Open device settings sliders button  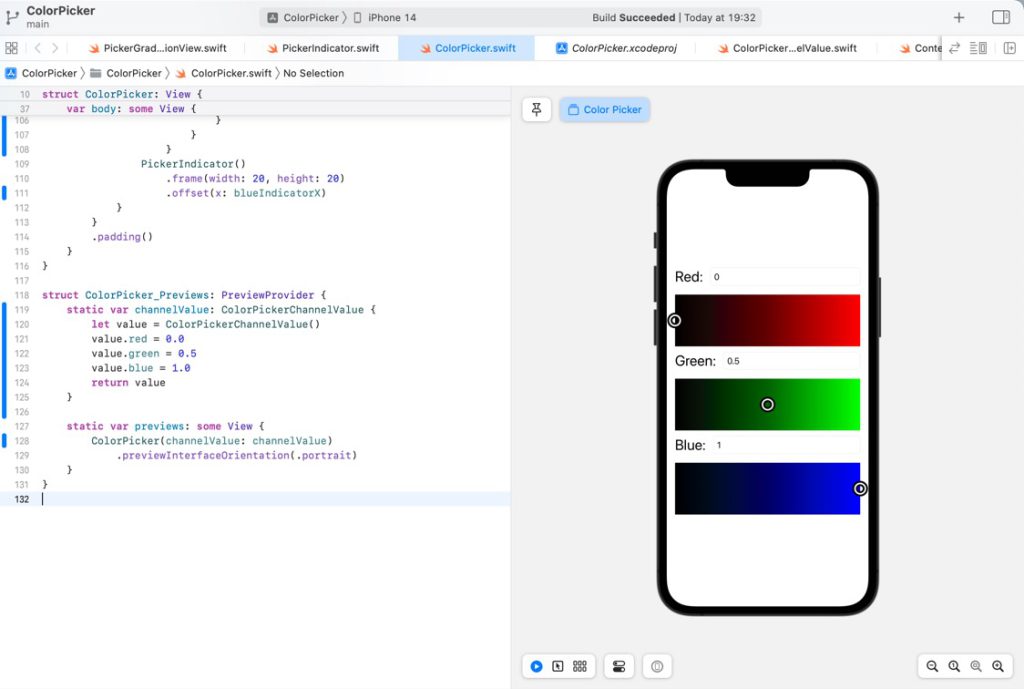pos(618,666)
